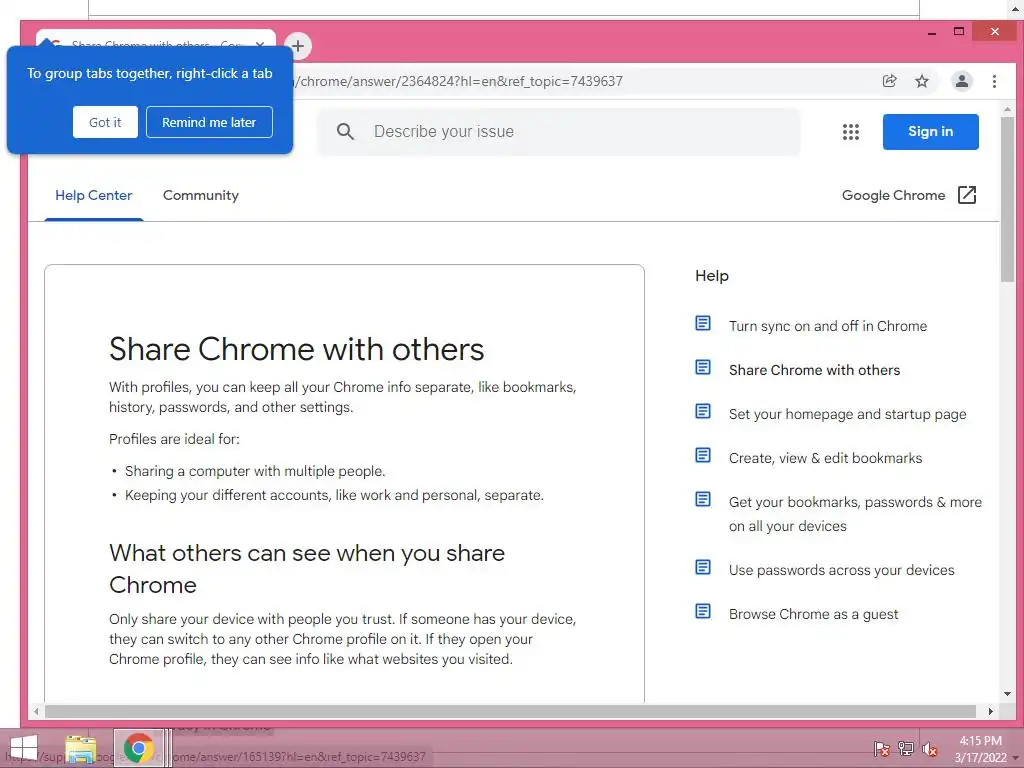Click the share page icon in address bar
Viewport: 1024px width, 768px height.
click(x=889, y=81)
